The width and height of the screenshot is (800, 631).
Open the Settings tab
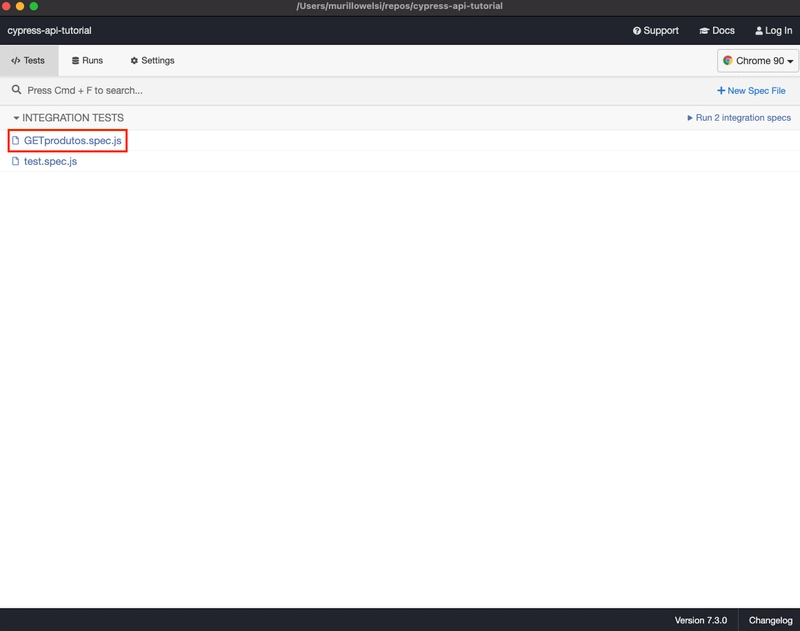pos(152,61)
